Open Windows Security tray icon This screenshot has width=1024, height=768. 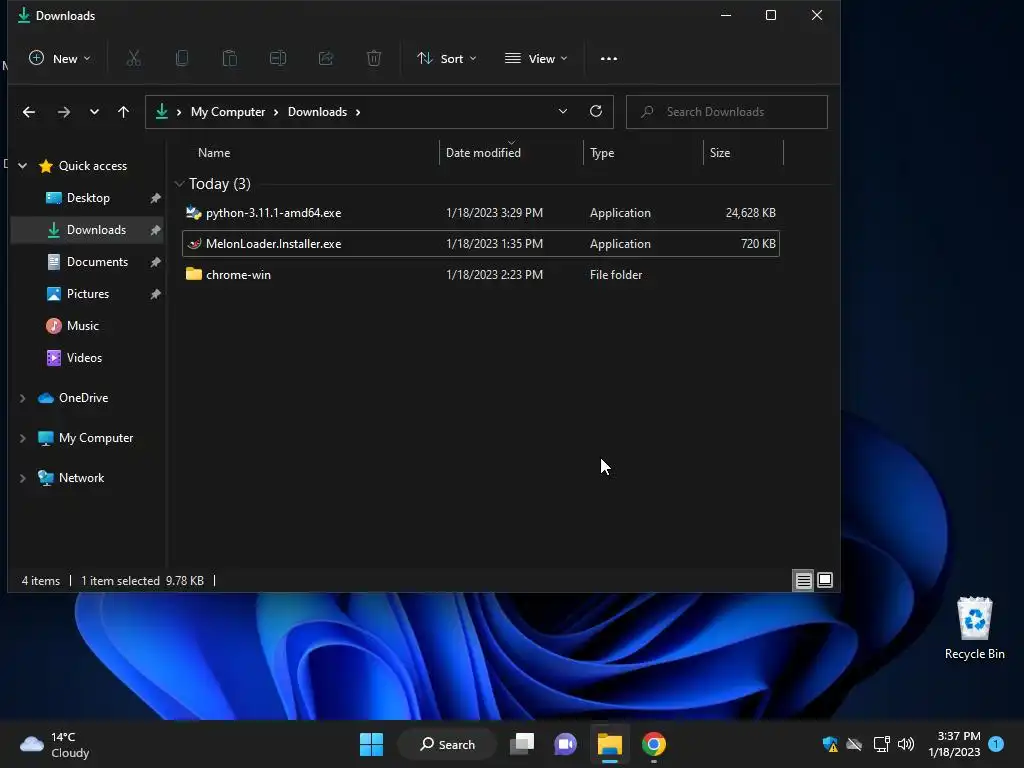coord(829,744)
